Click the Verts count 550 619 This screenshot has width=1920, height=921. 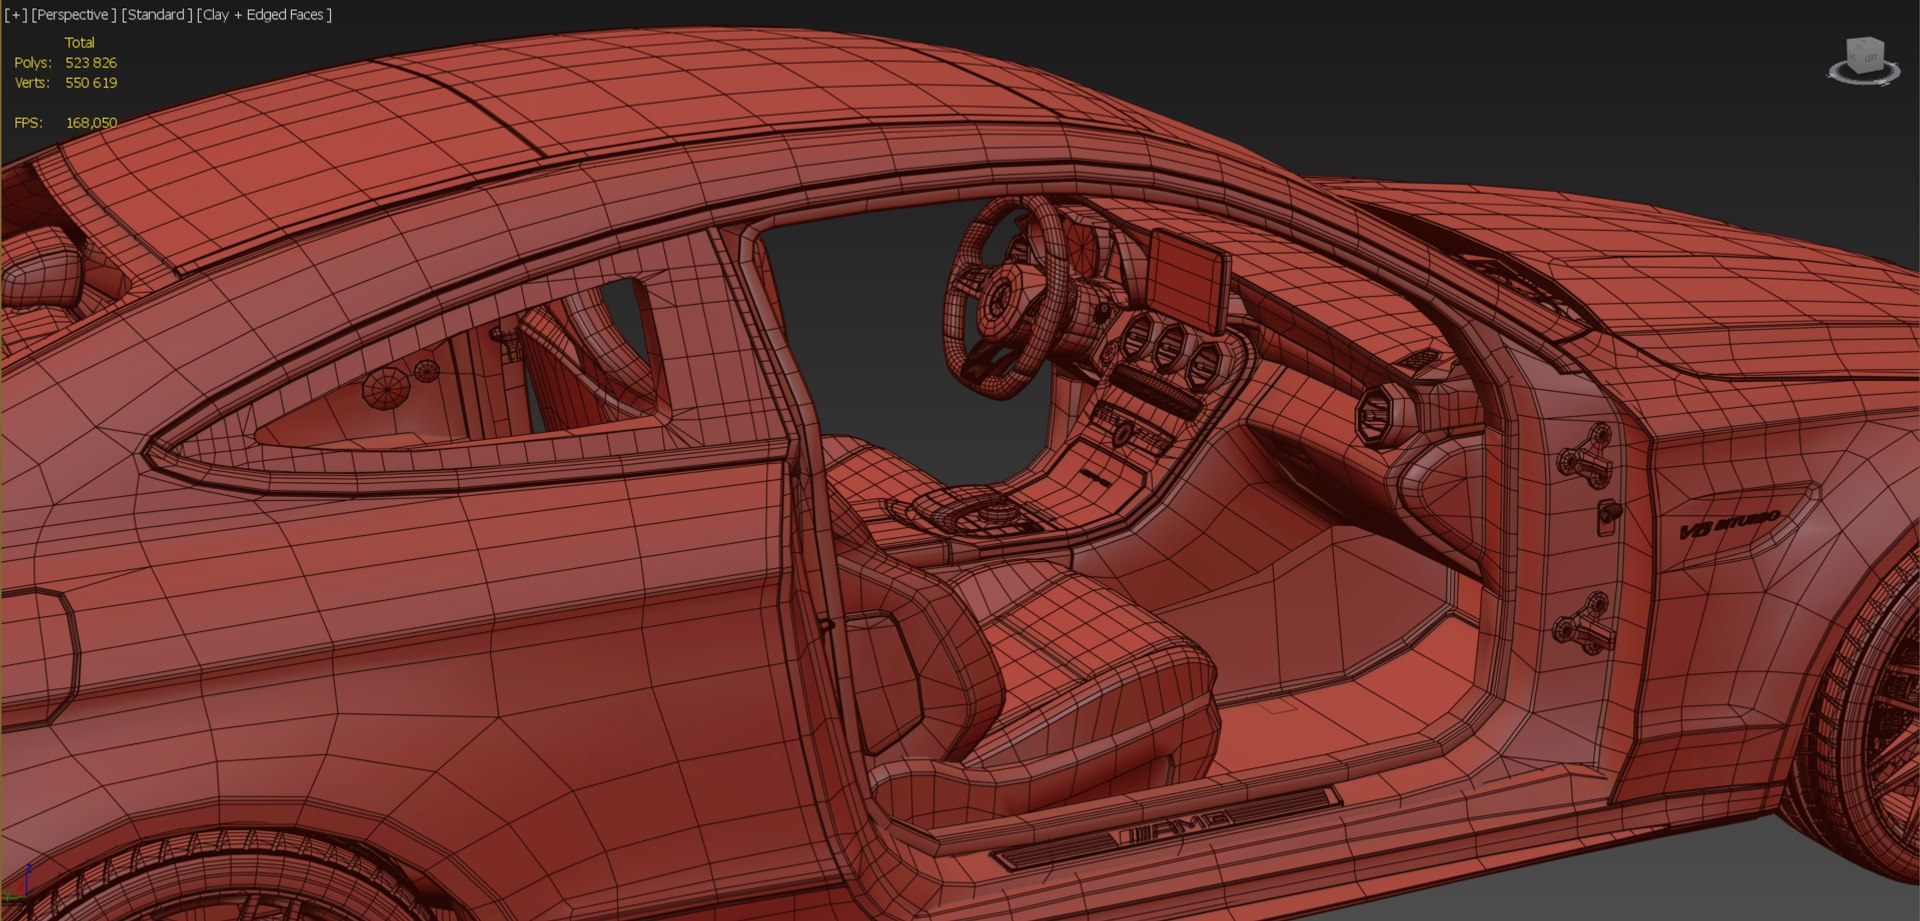91,82
